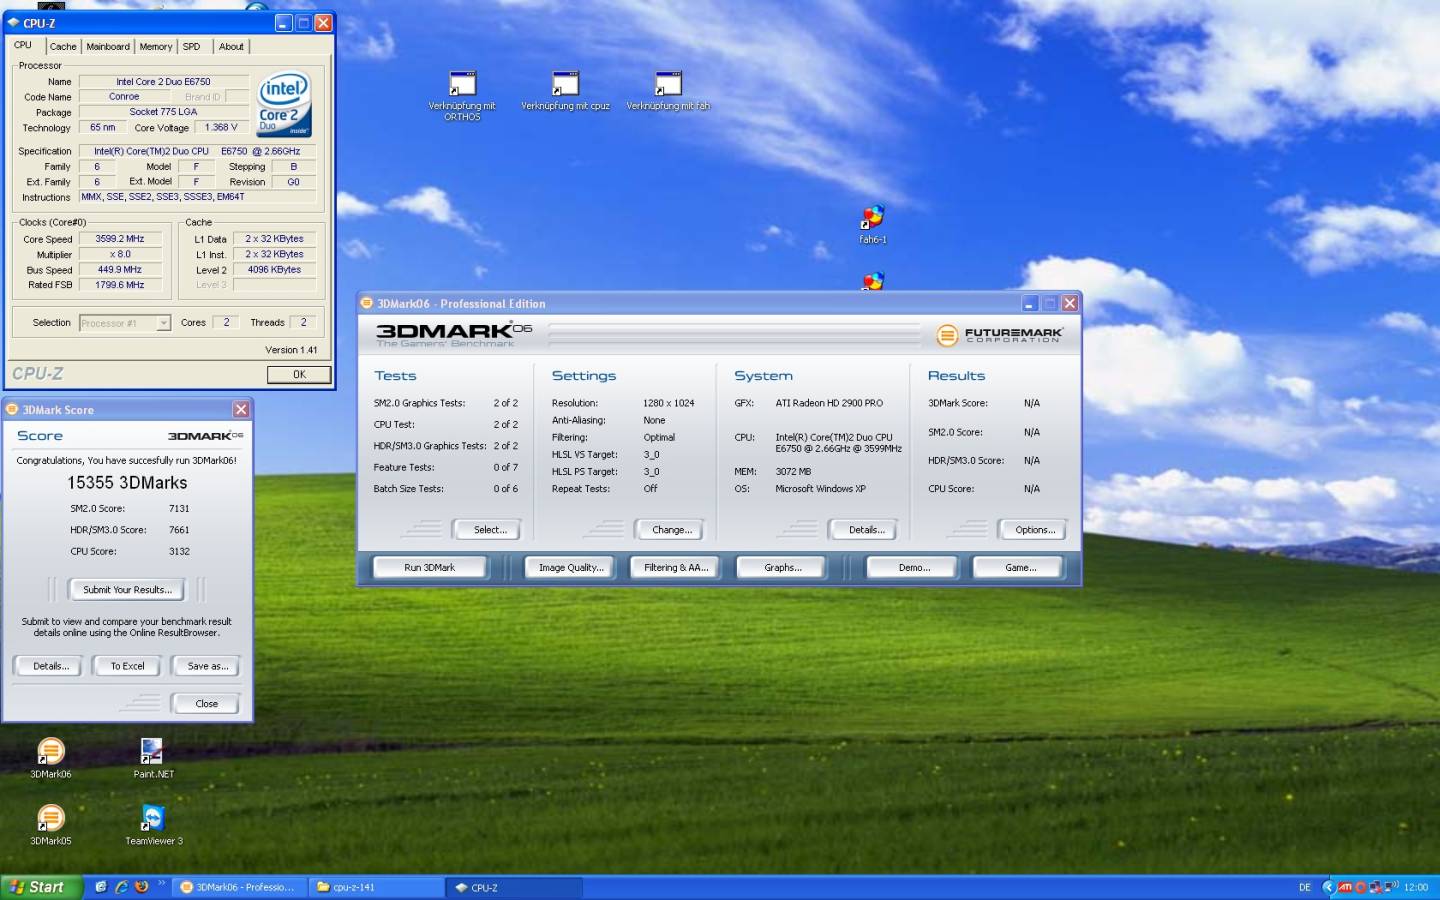Minimize the CPU-Z window

click(x=283, y=23)
